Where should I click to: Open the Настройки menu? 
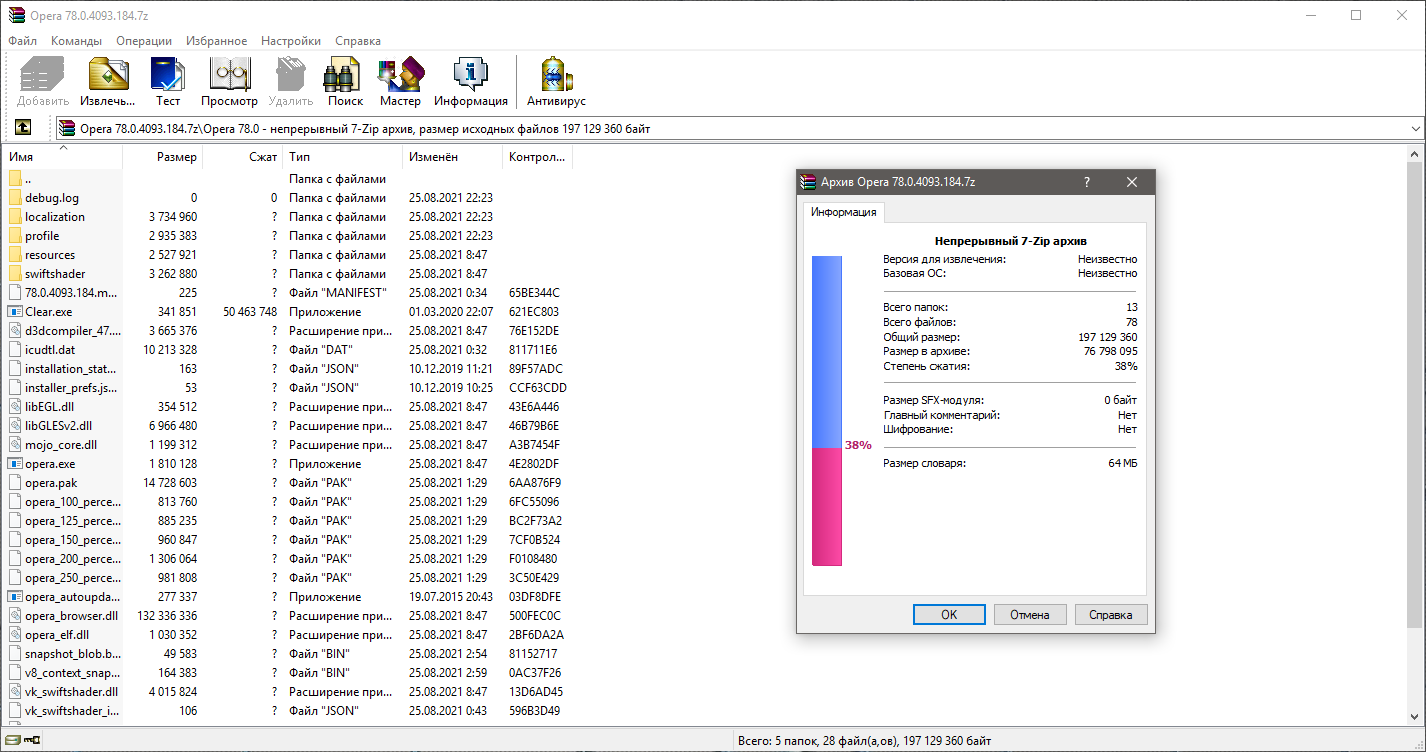[291, 41]
